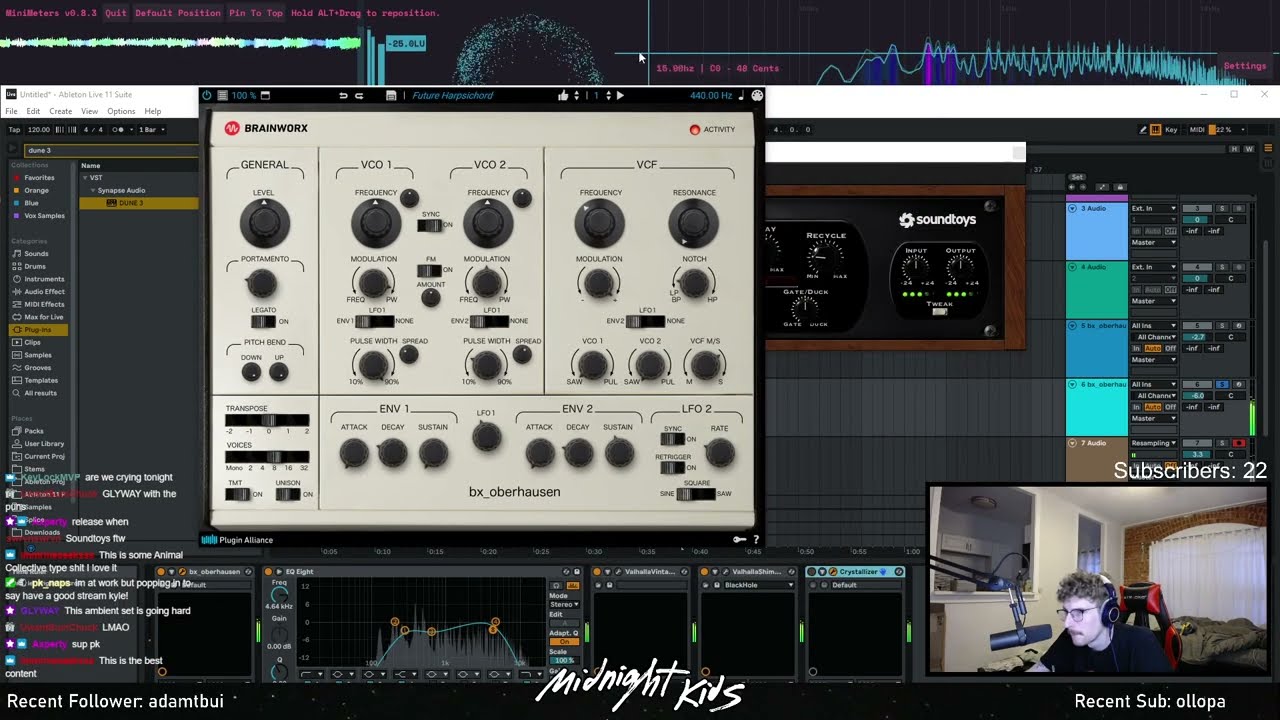Open the File menu

(11, 111)
